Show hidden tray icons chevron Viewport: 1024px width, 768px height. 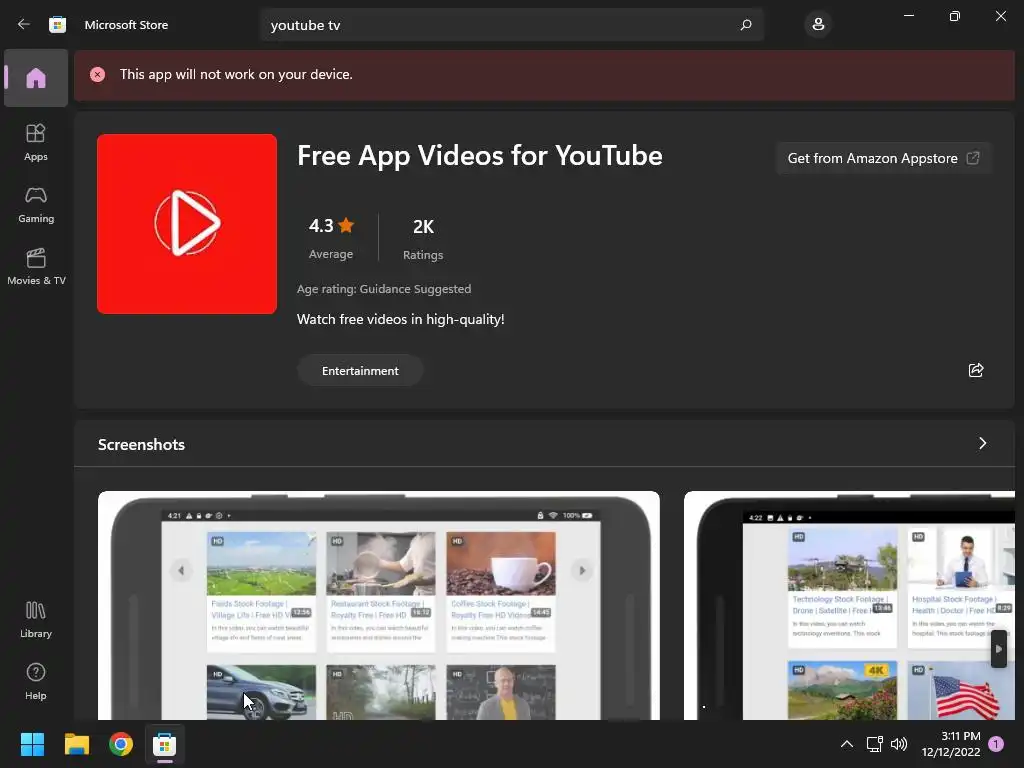click(x=846, y=744)
